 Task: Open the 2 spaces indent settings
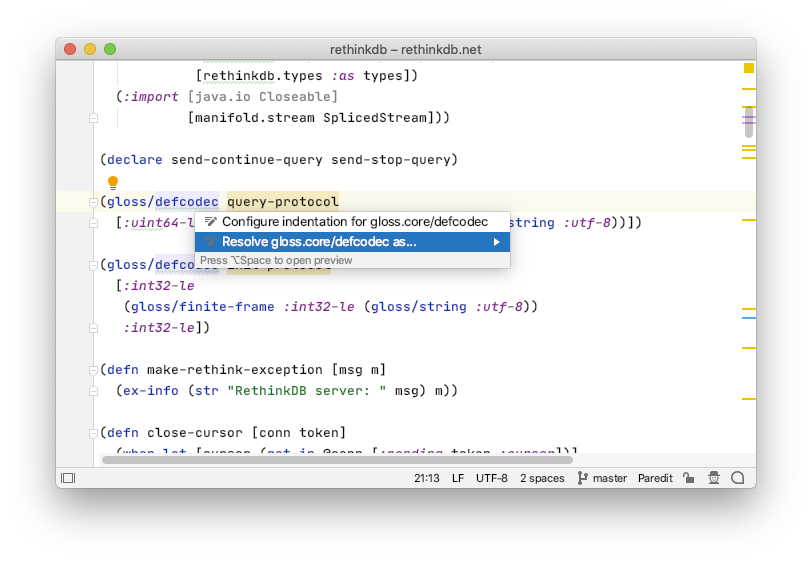pyautogui.click(x=542, y=478)
